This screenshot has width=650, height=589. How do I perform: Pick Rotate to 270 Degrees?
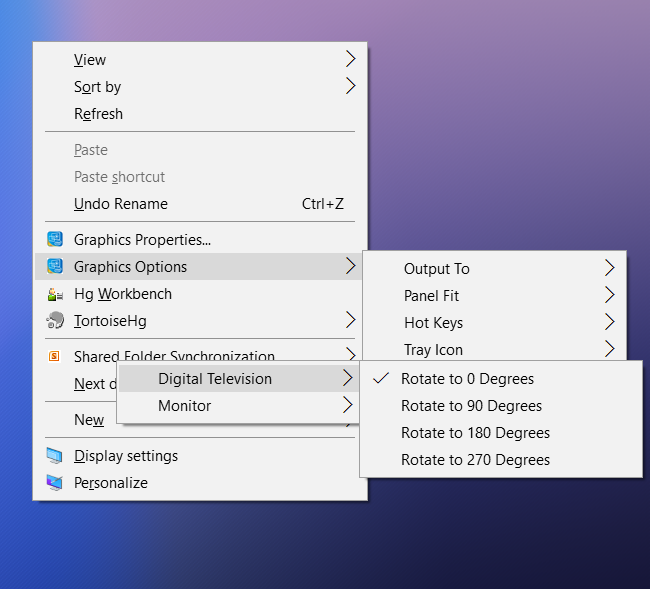475,460
